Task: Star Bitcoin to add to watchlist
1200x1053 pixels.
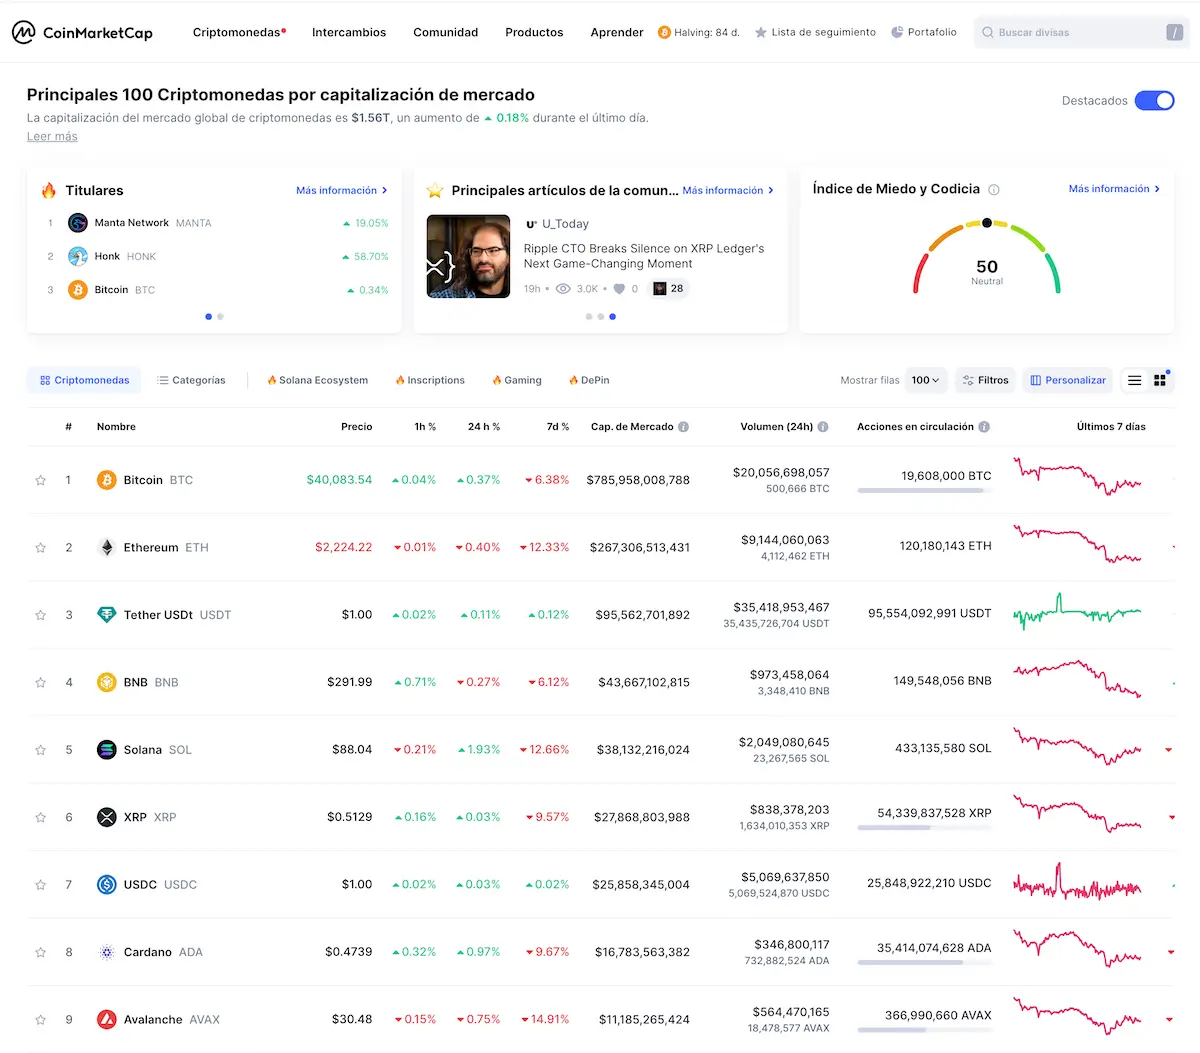Action: pos(41,481)
